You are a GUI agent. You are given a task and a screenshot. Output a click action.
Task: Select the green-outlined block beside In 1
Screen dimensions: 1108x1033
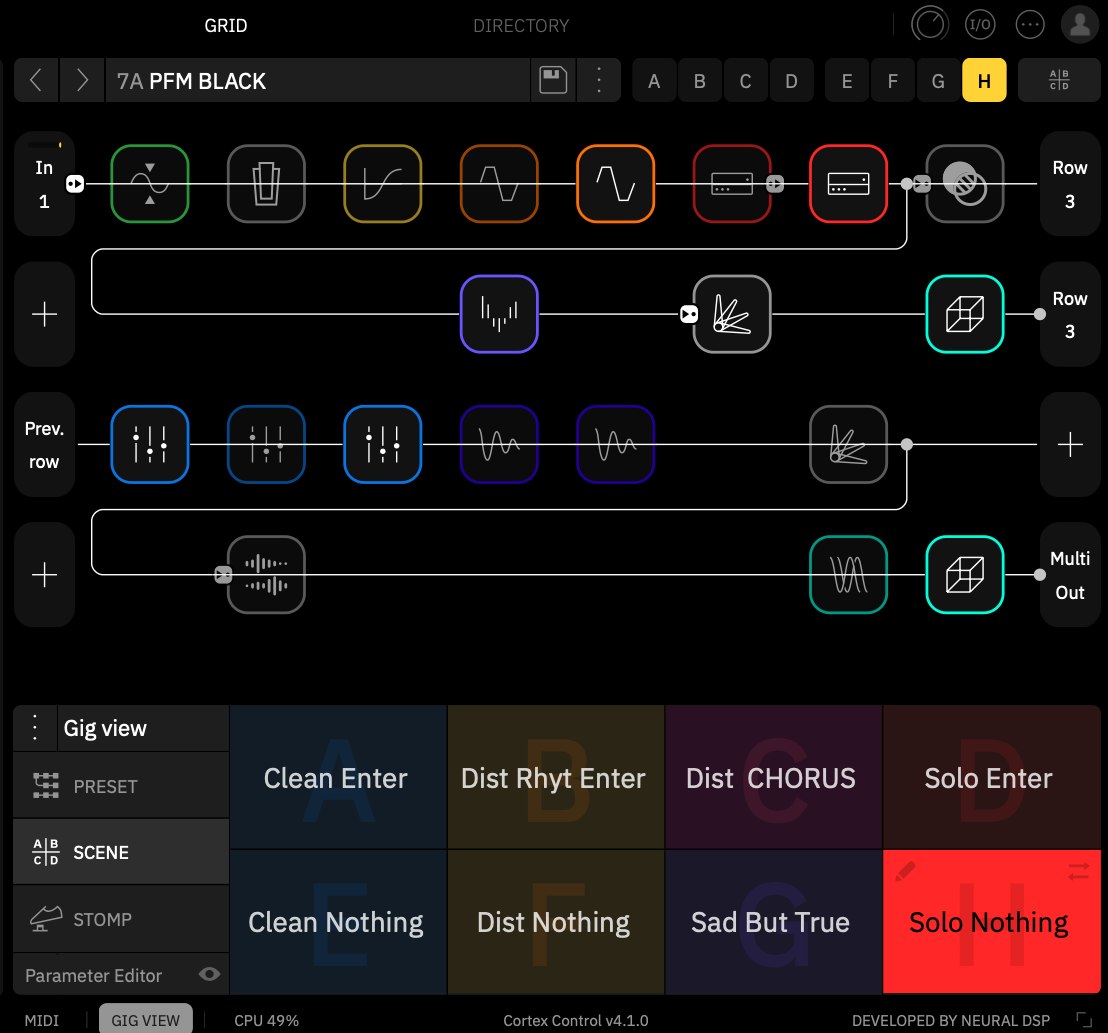(x=150, y=184)
